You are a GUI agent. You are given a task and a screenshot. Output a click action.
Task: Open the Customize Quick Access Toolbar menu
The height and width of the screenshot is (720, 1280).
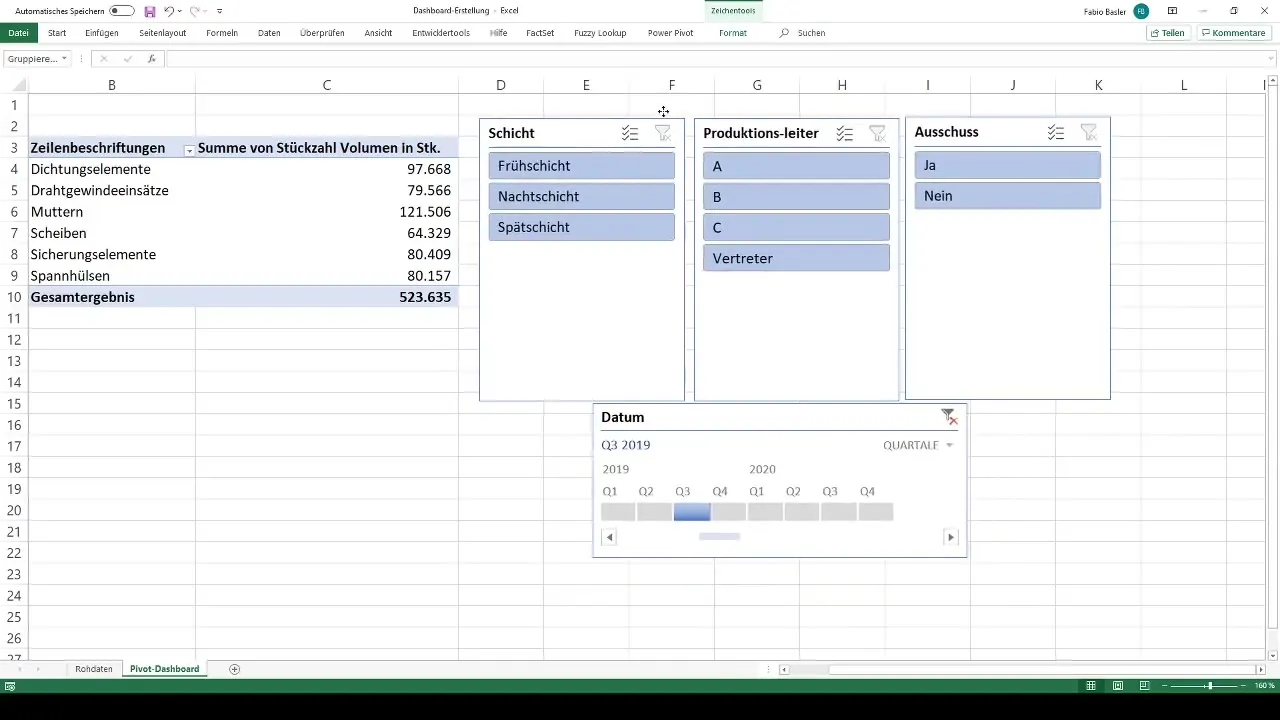pyautogui.click(x=220, y=11)
